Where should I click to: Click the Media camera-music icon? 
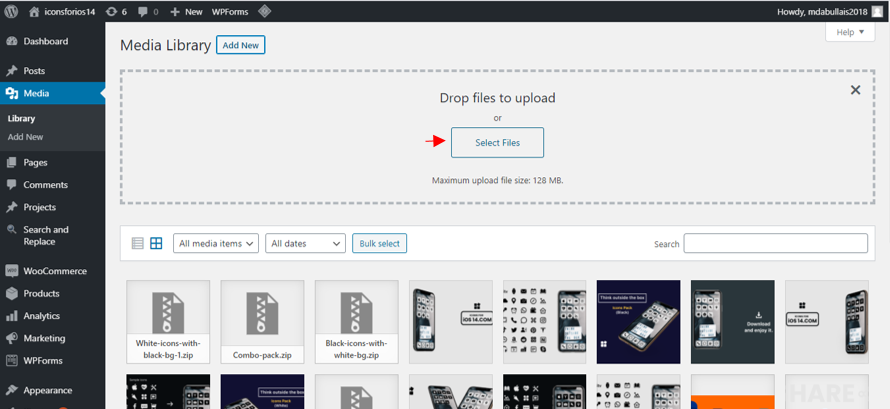(11, 94)
